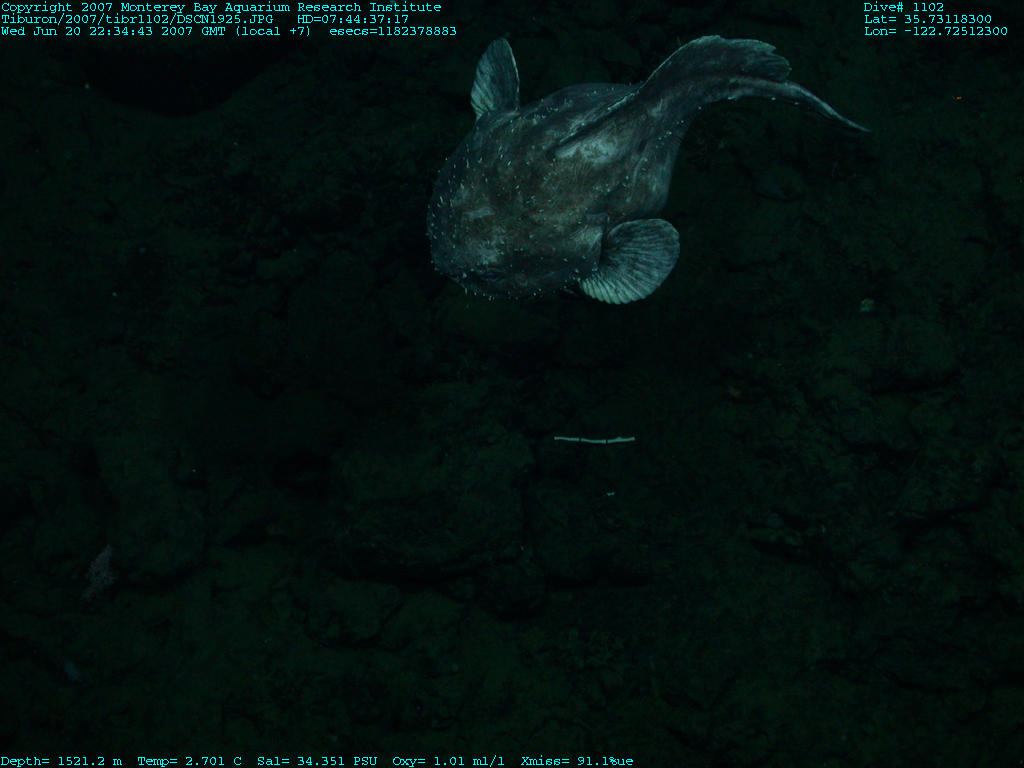Click the Temp= 2.701 C readout
The height and width of the screenshot is (768, 1024).
(189, 761)
